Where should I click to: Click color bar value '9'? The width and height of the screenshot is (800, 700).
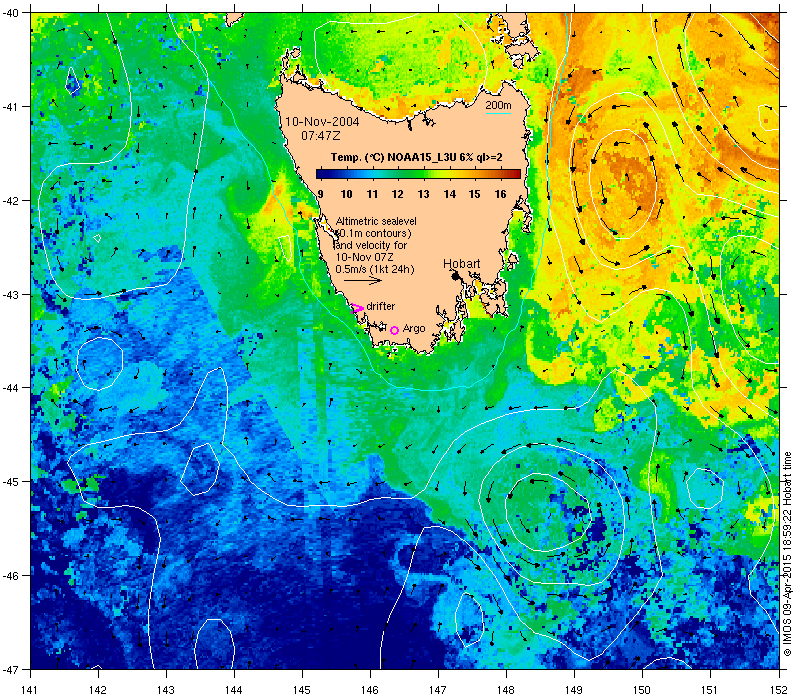coord(320,194)
